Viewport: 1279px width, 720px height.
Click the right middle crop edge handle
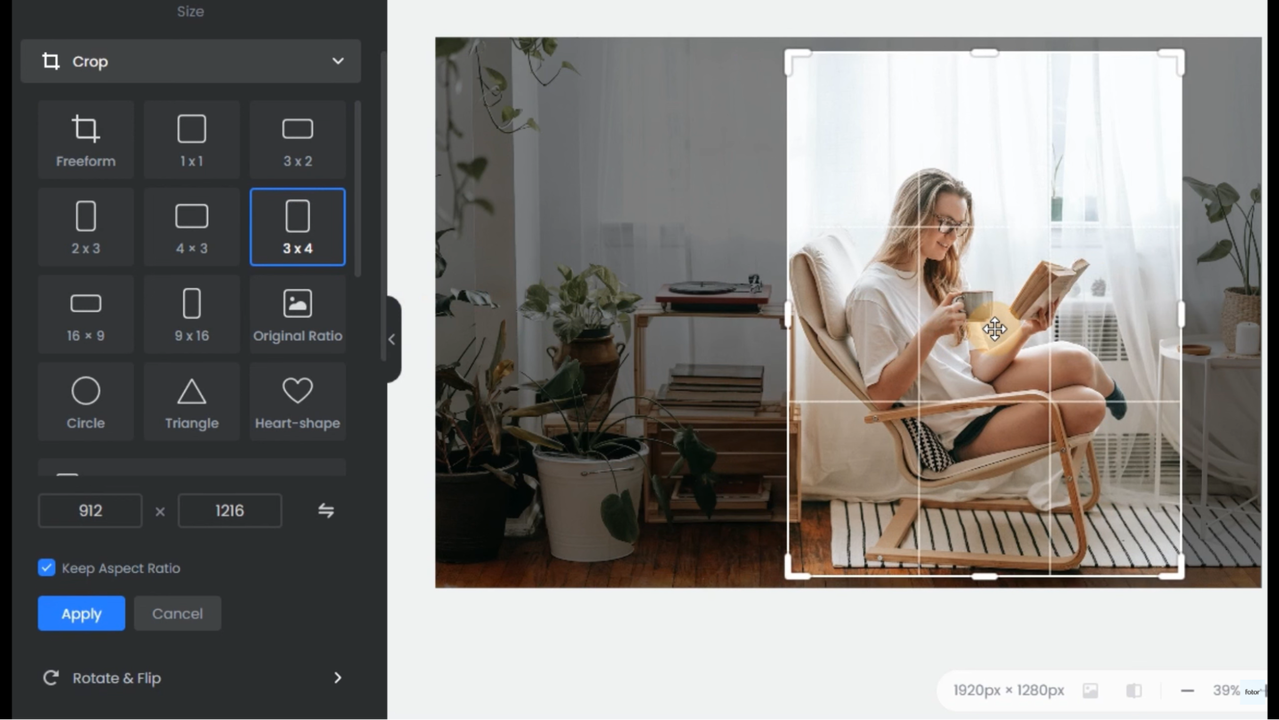[x=1181, y=314]
